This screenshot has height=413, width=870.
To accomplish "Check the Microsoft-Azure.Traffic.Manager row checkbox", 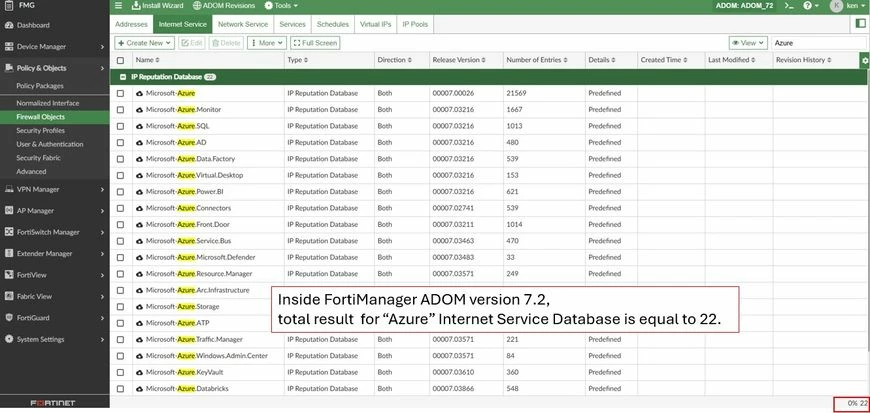I will [x=120, y=339].
